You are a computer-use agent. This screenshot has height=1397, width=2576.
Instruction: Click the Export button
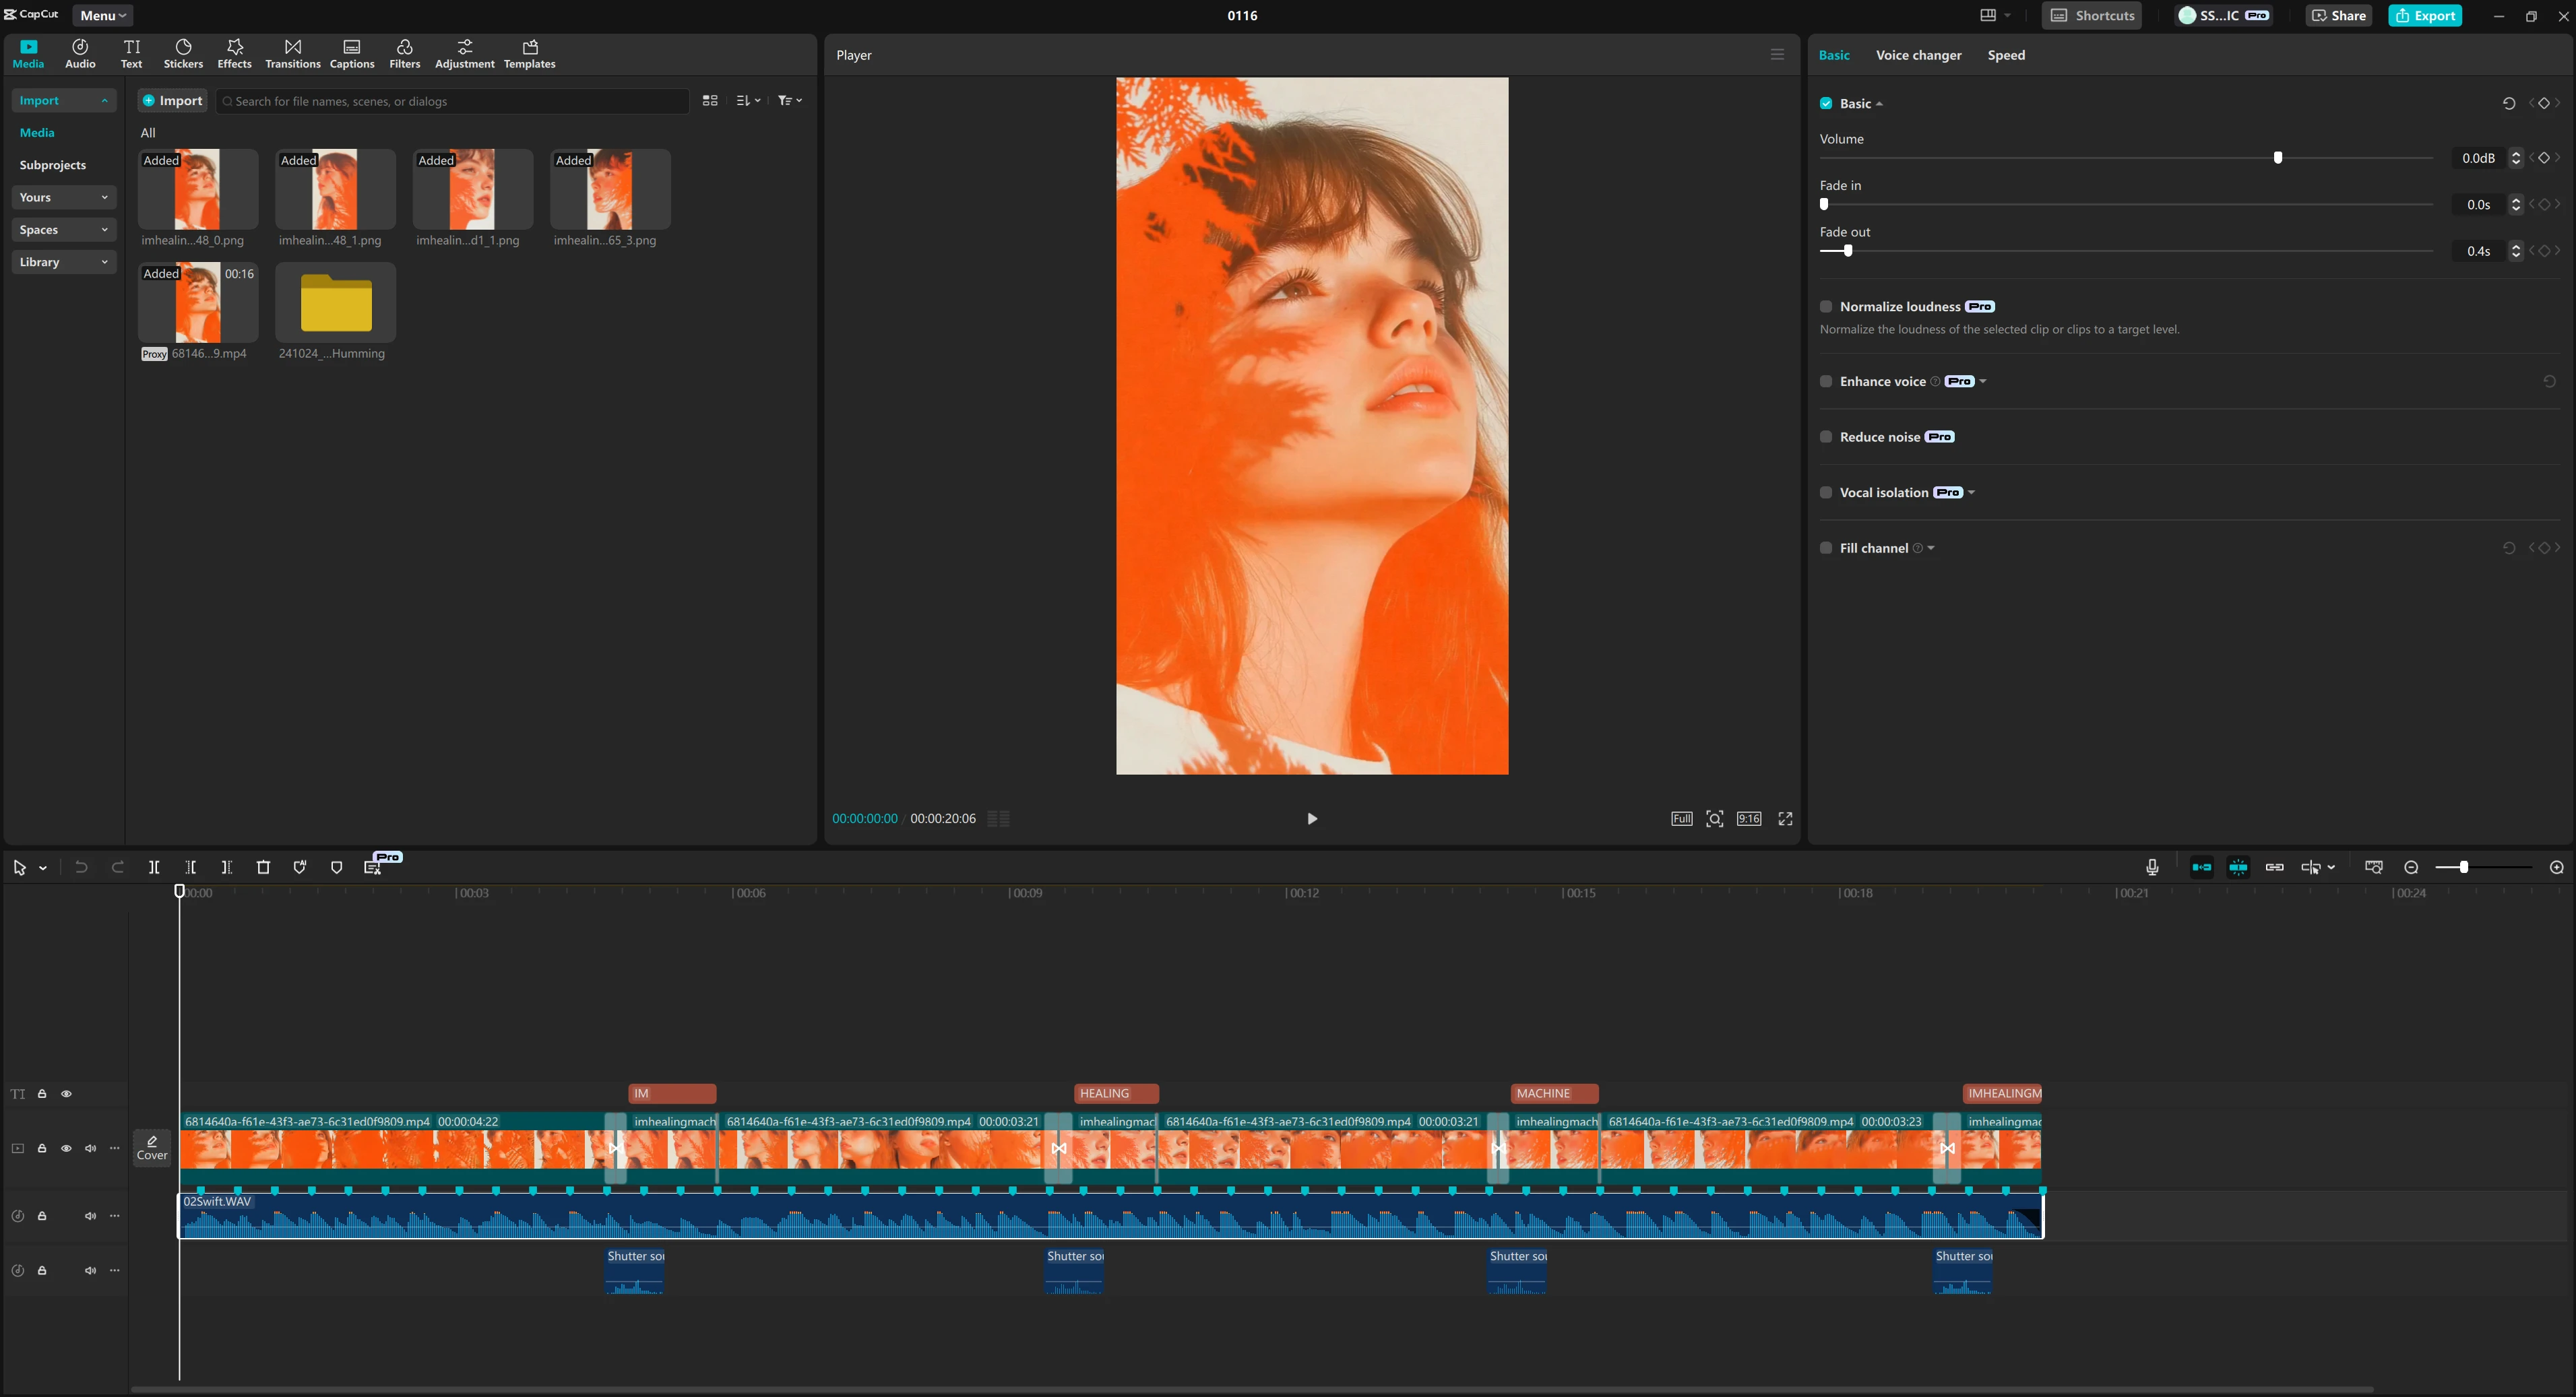2424,15
